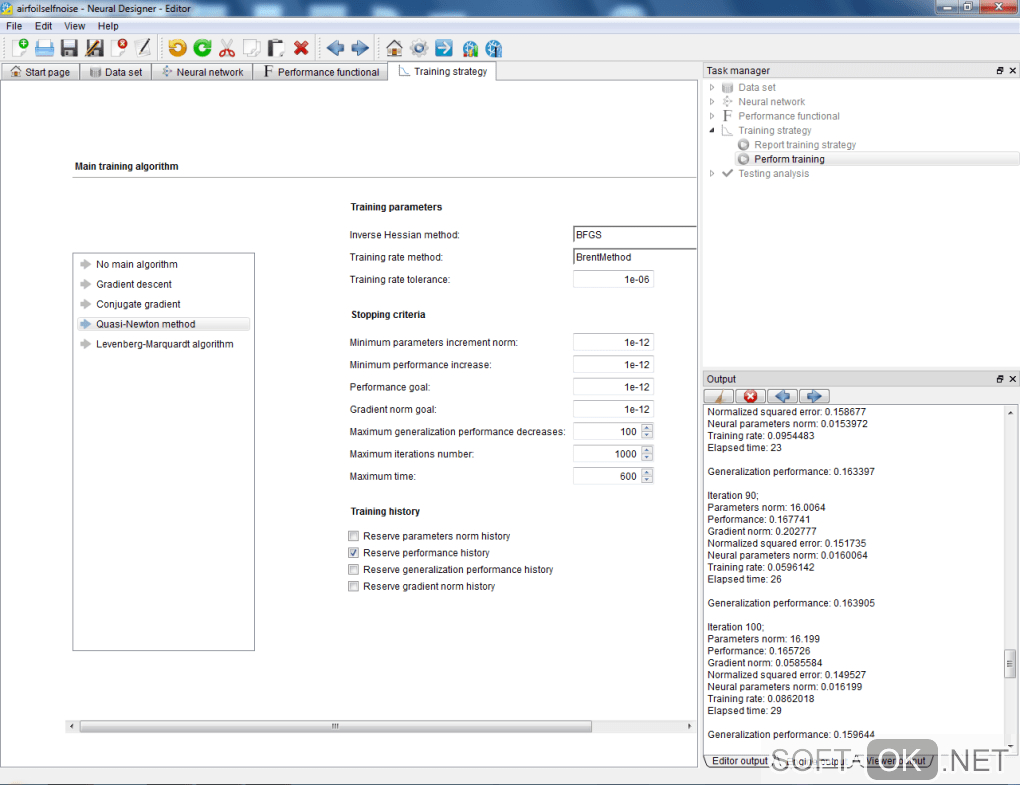Open the Edit menu

click(x=44, y=26)
